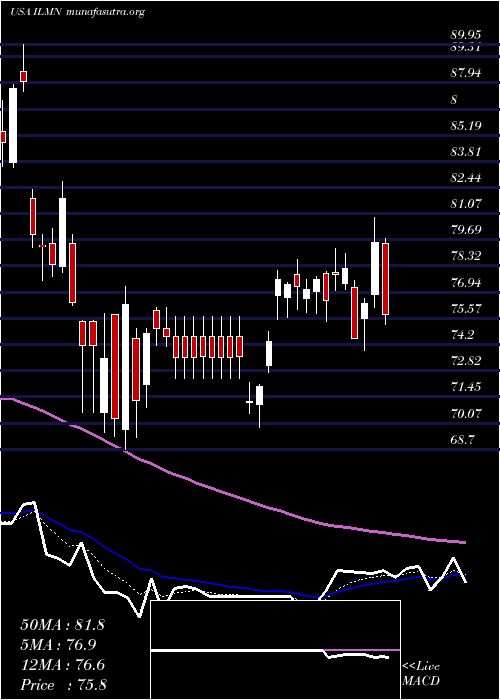The image size is (500, 700).
Task: Click the '50MA : 81.8' readout
Action: [62, 625]
